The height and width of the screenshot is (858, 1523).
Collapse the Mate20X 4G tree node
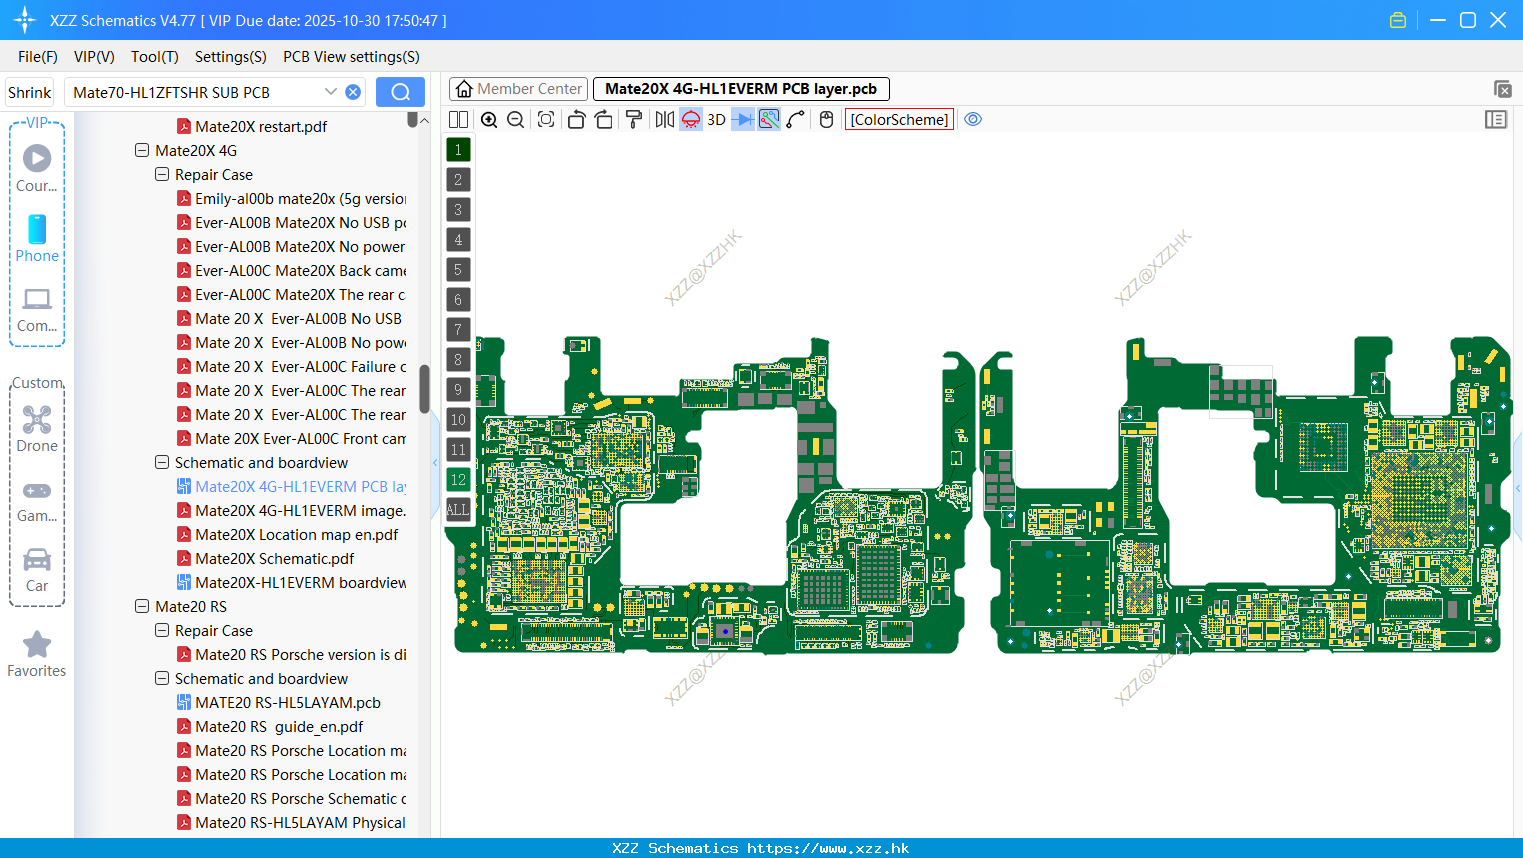pos(141,150)
